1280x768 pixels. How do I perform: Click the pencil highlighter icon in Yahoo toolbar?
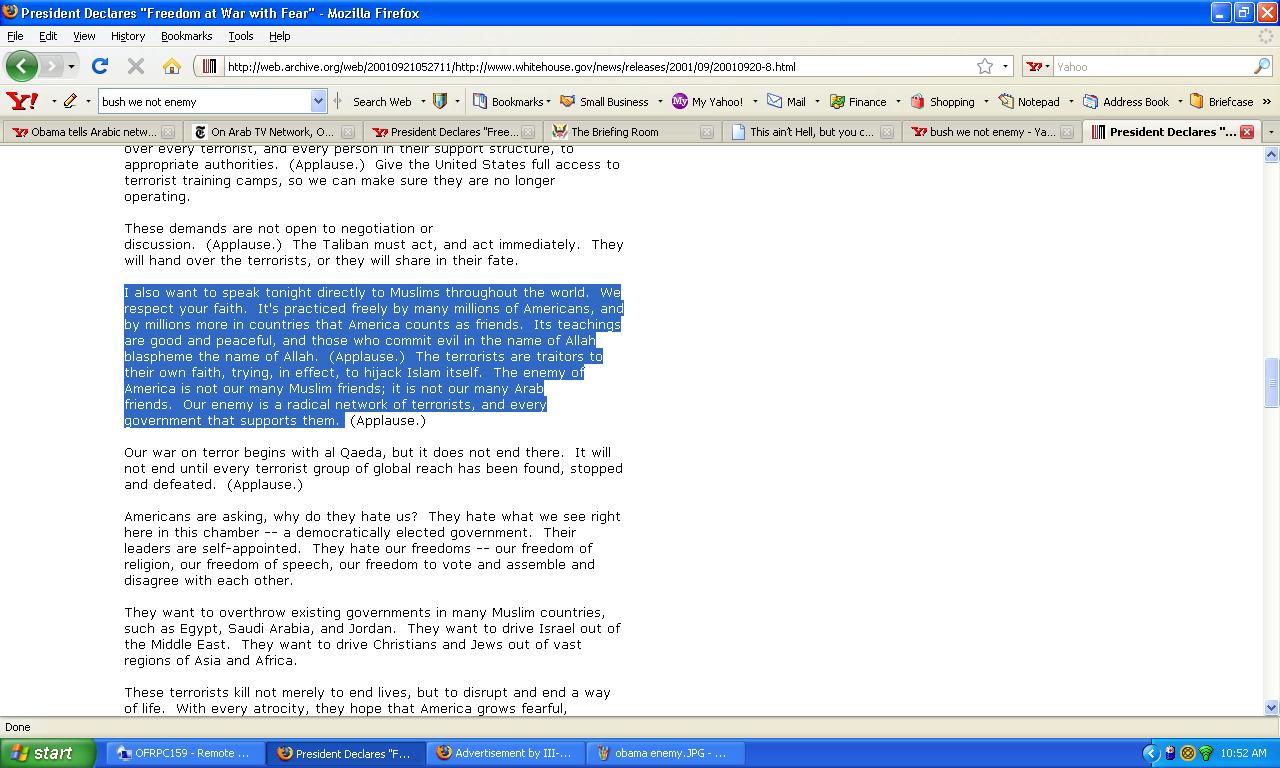coord(70,101)
